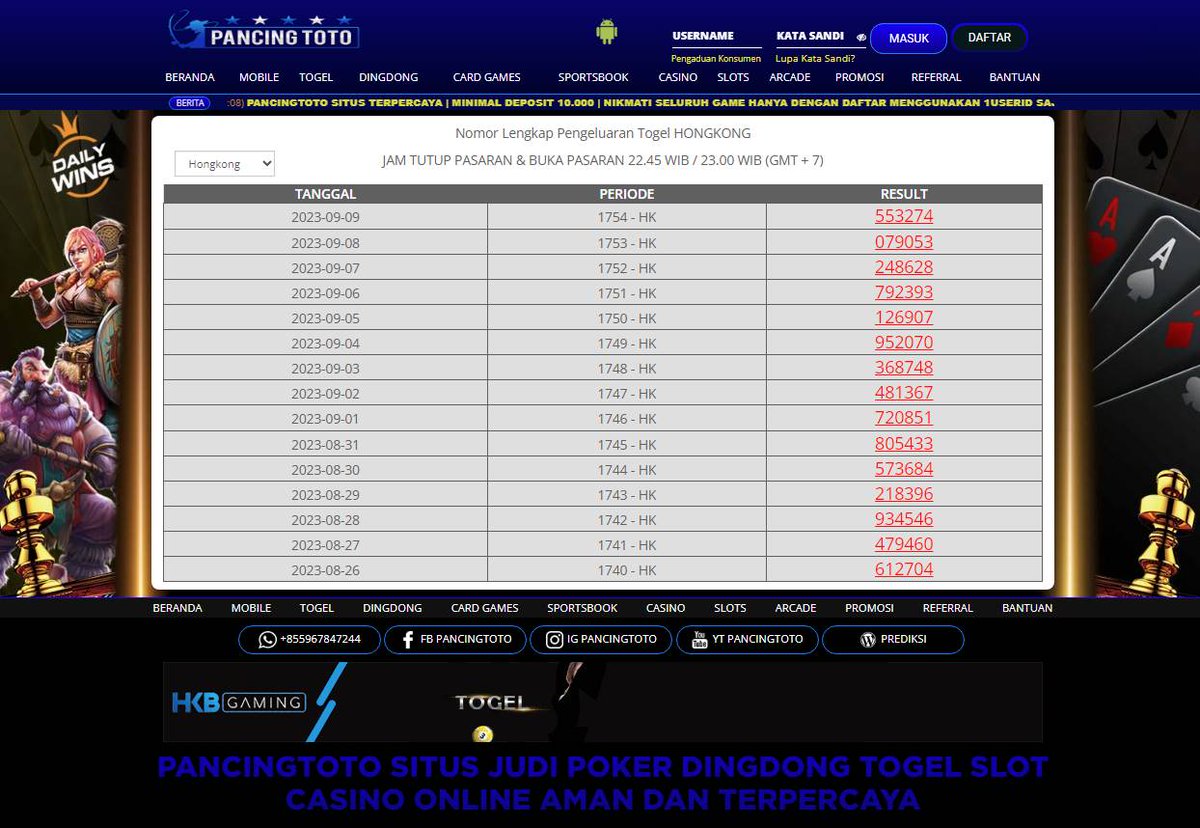Open result 792393 for period 1751

coord(904,292)
